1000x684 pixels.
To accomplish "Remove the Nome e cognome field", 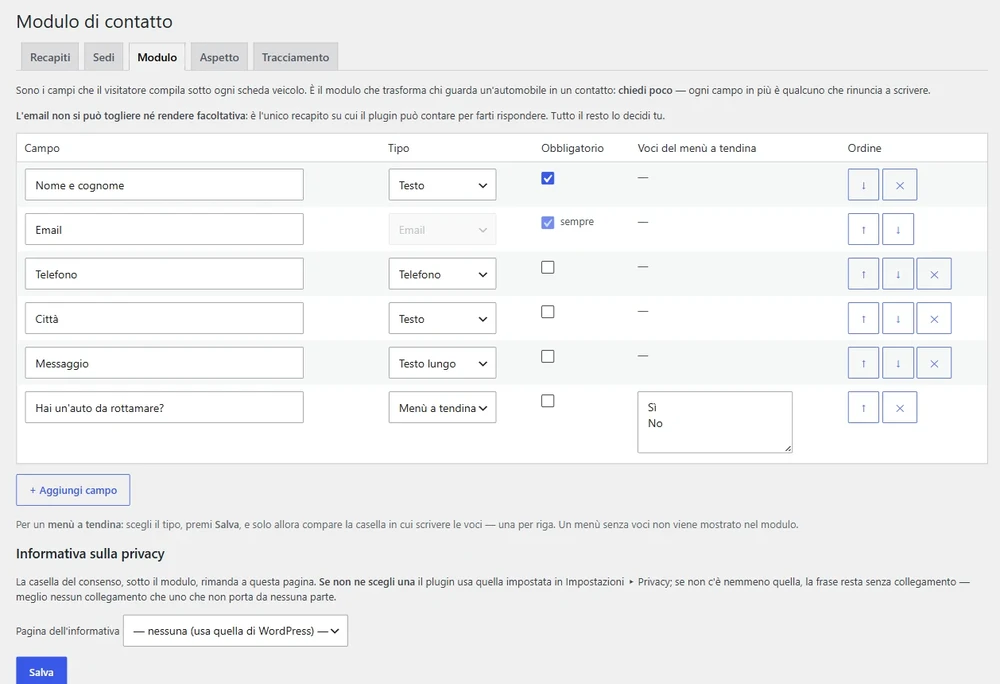I will coord(899,185).
